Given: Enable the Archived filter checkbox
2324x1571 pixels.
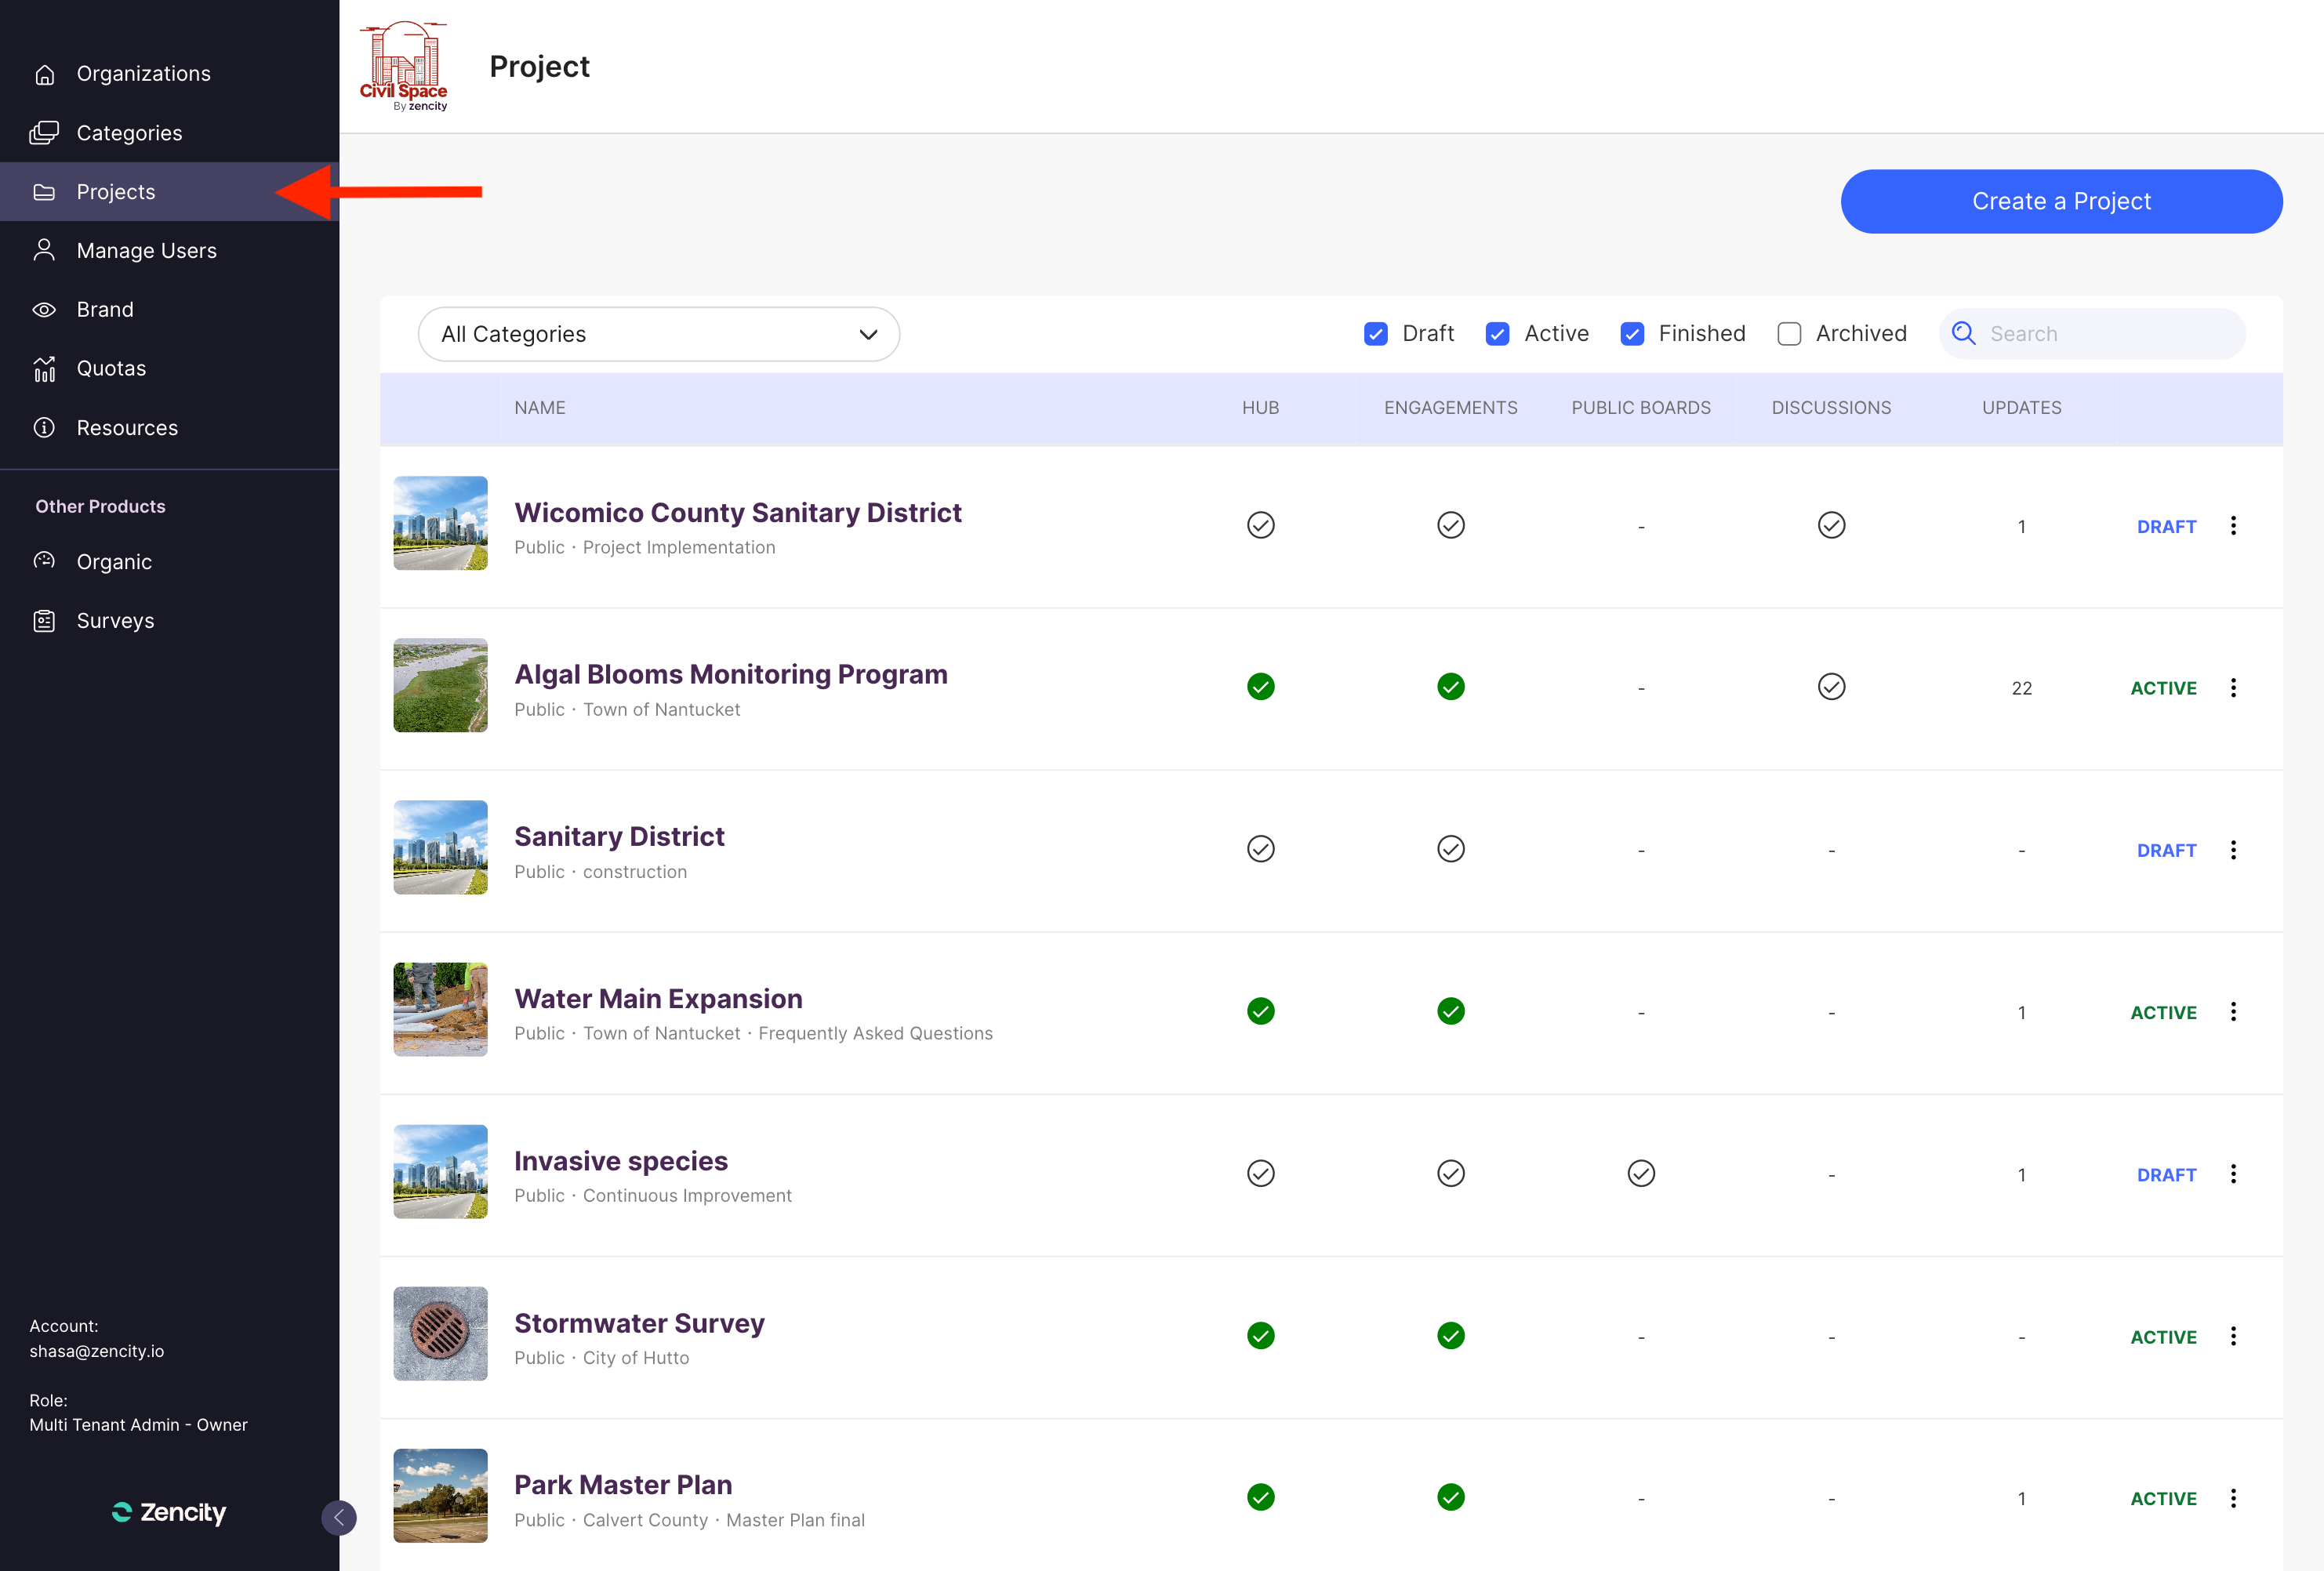Looking at the screenshot, I should pos(1788,334).
